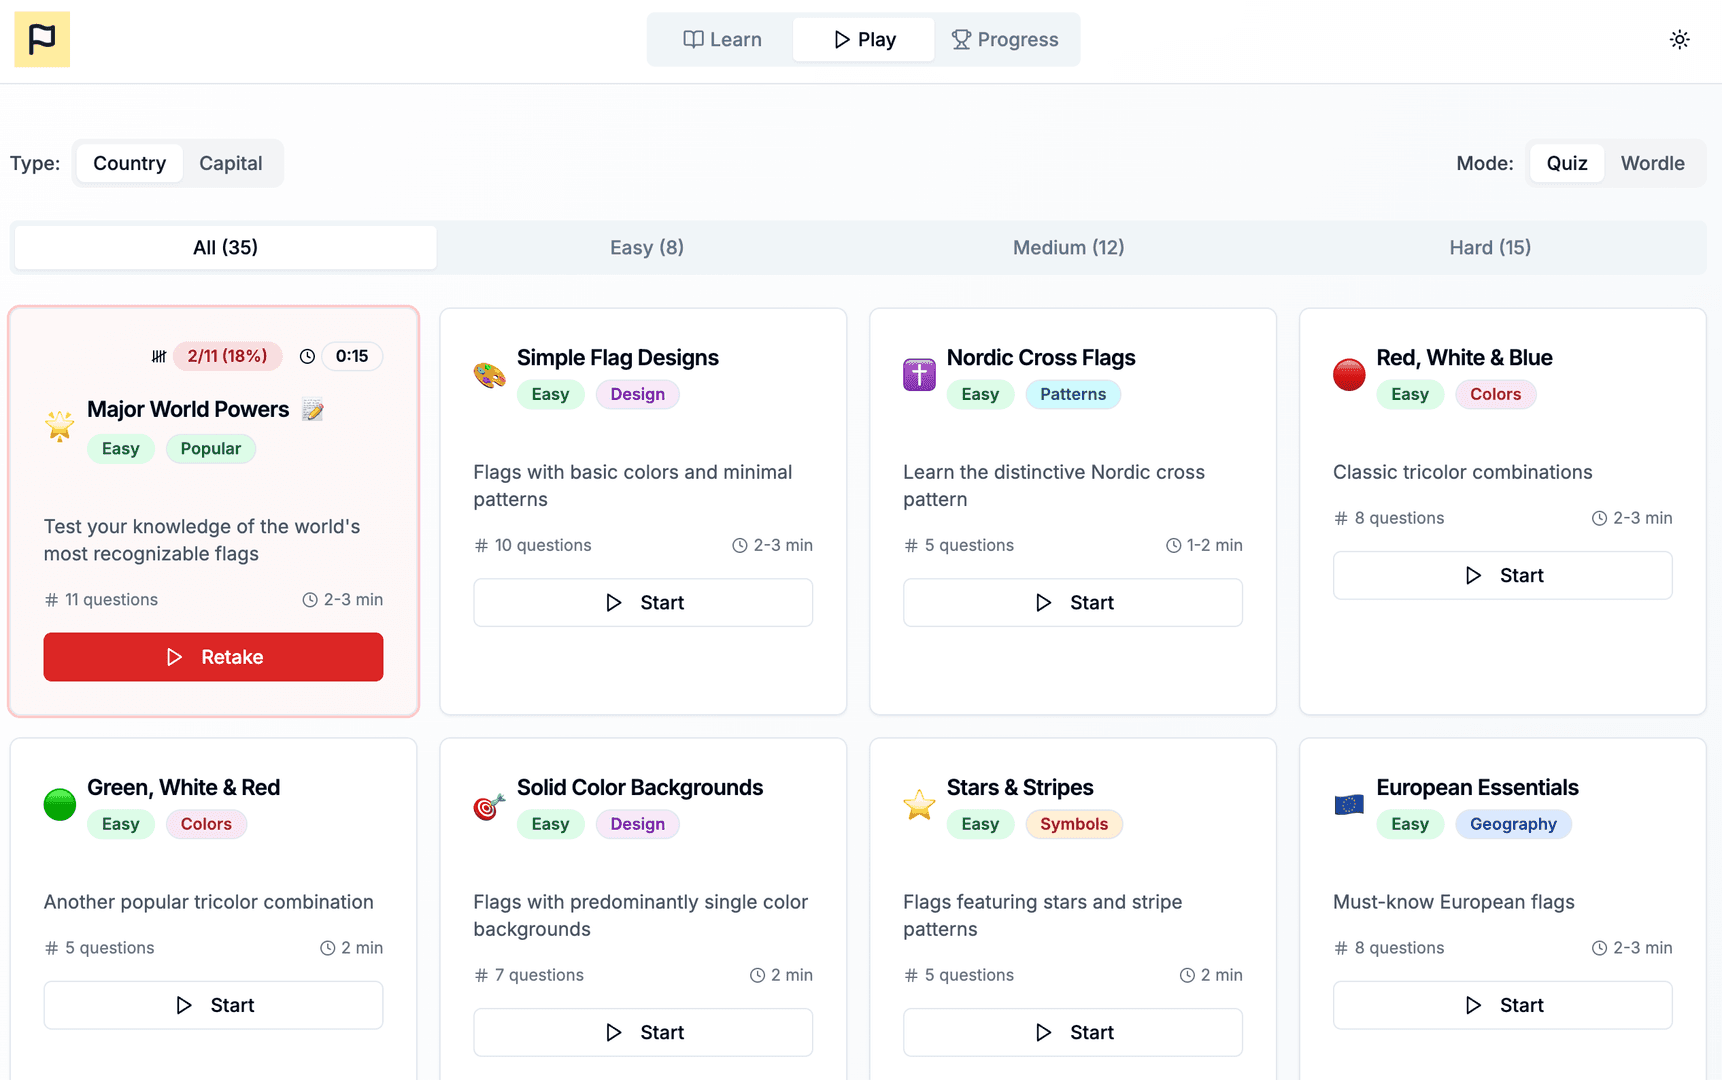Click the star icon for Stars & Stripes
1722x1080 pixels.
click(919, 805)
